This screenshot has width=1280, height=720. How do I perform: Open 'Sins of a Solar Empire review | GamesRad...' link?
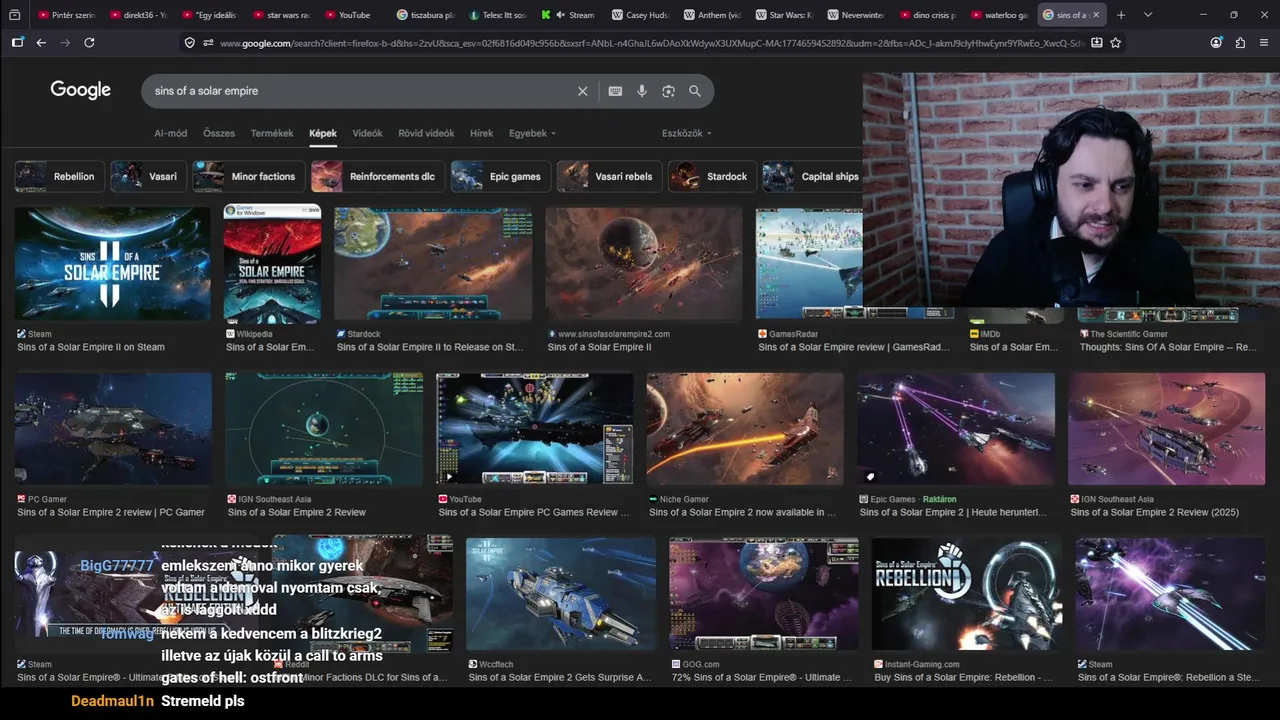854,347
